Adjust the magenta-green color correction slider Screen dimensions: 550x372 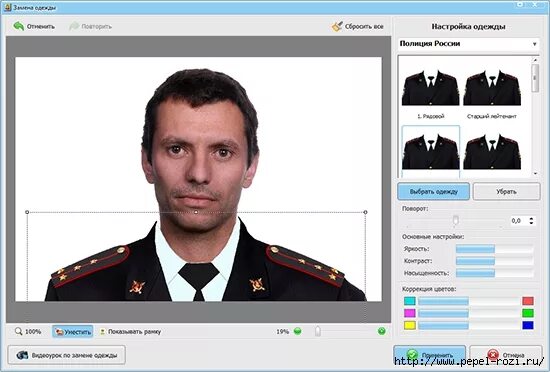[469, 313]
